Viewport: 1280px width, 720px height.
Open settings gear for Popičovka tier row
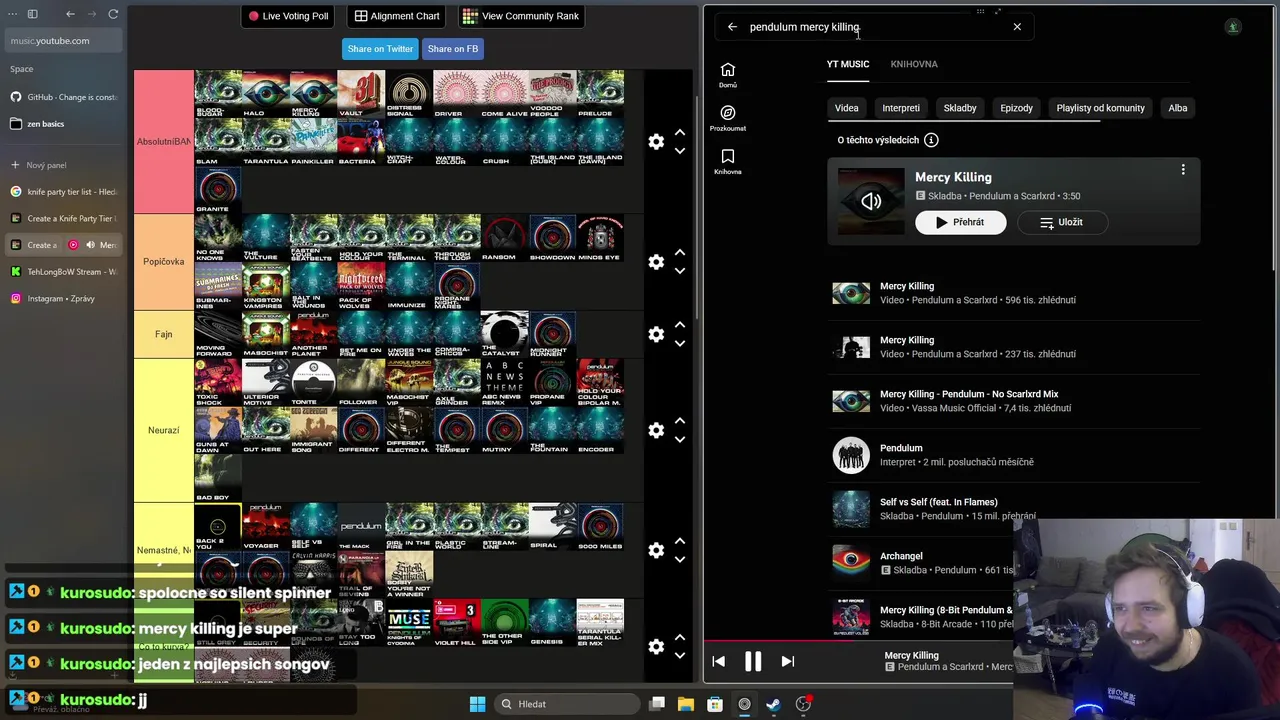pos(656,262)
